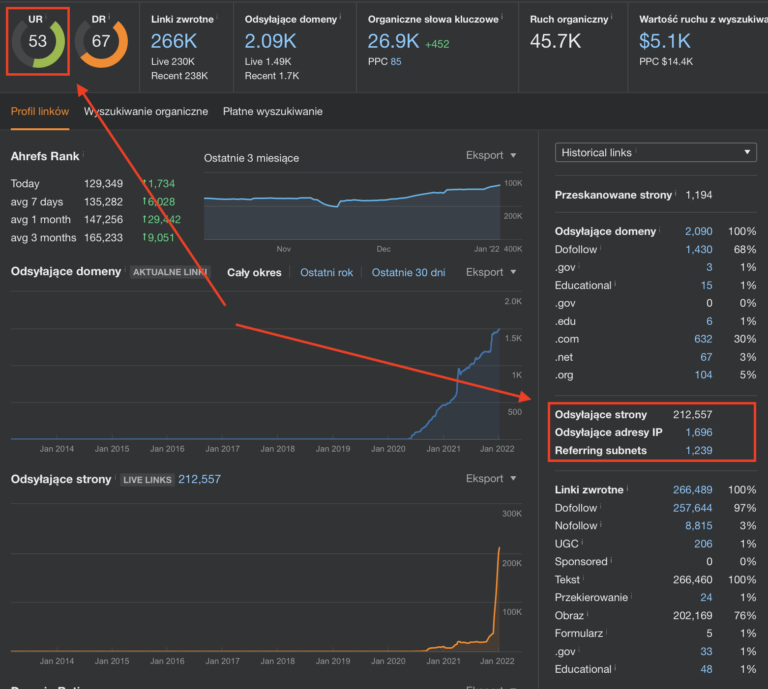
Task: Open the 48 Educational backlinks count
Action: pyautogui.click(x=706, y=669)
